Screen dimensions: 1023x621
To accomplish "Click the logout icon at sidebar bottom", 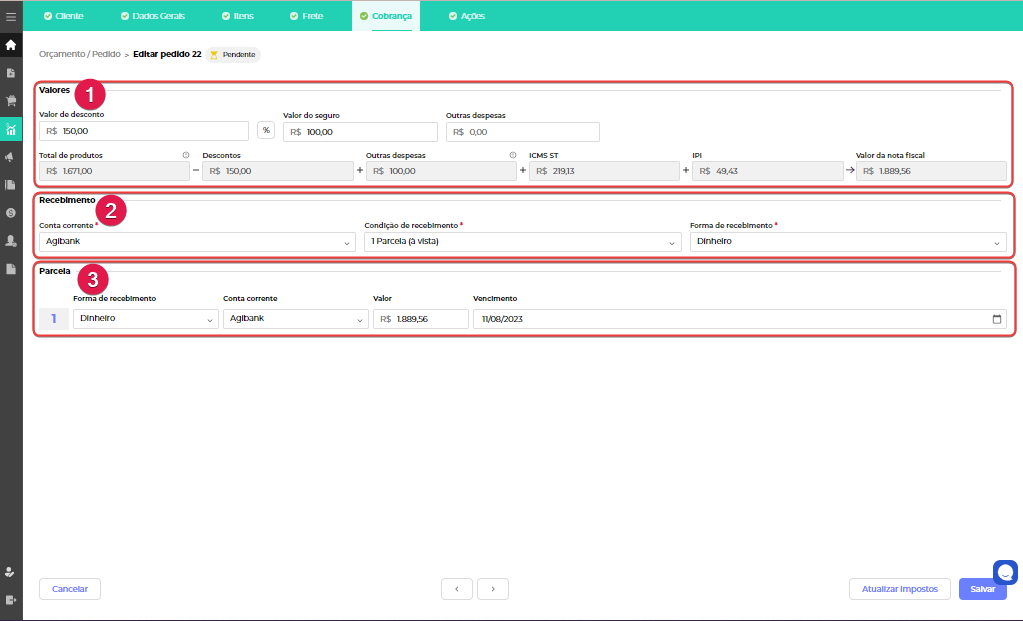I will (x=11, y=599).
